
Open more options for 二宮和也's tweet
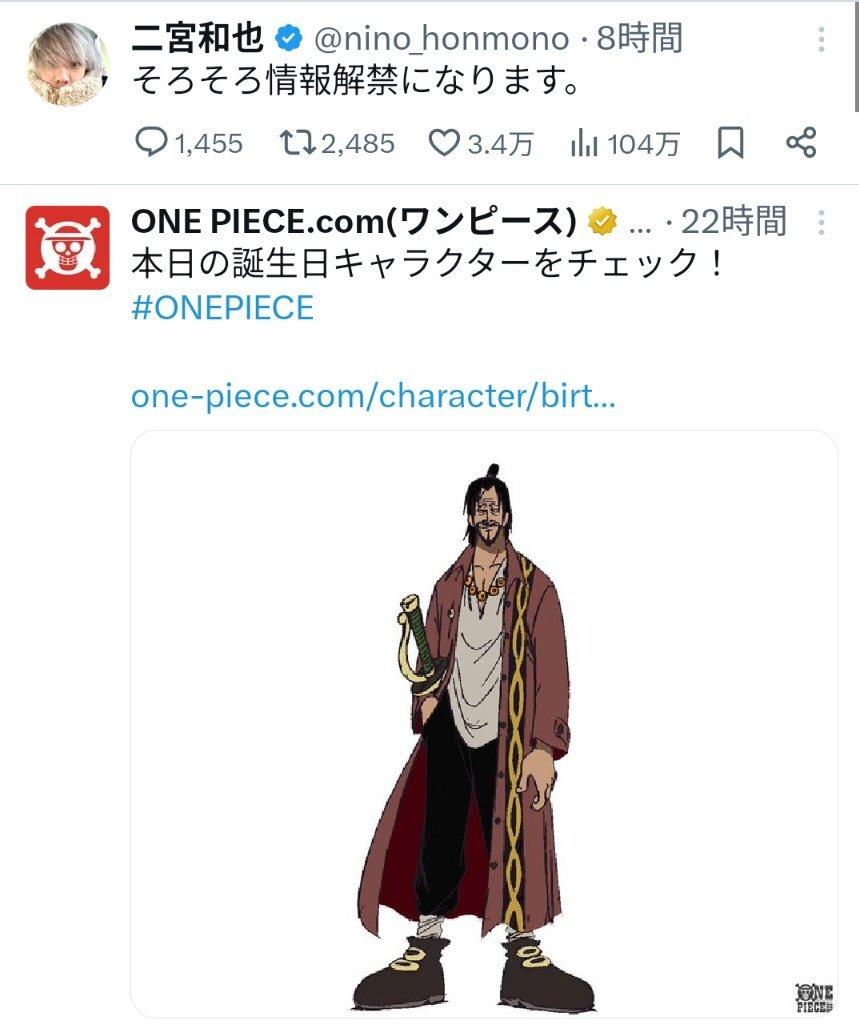point(821,40)
